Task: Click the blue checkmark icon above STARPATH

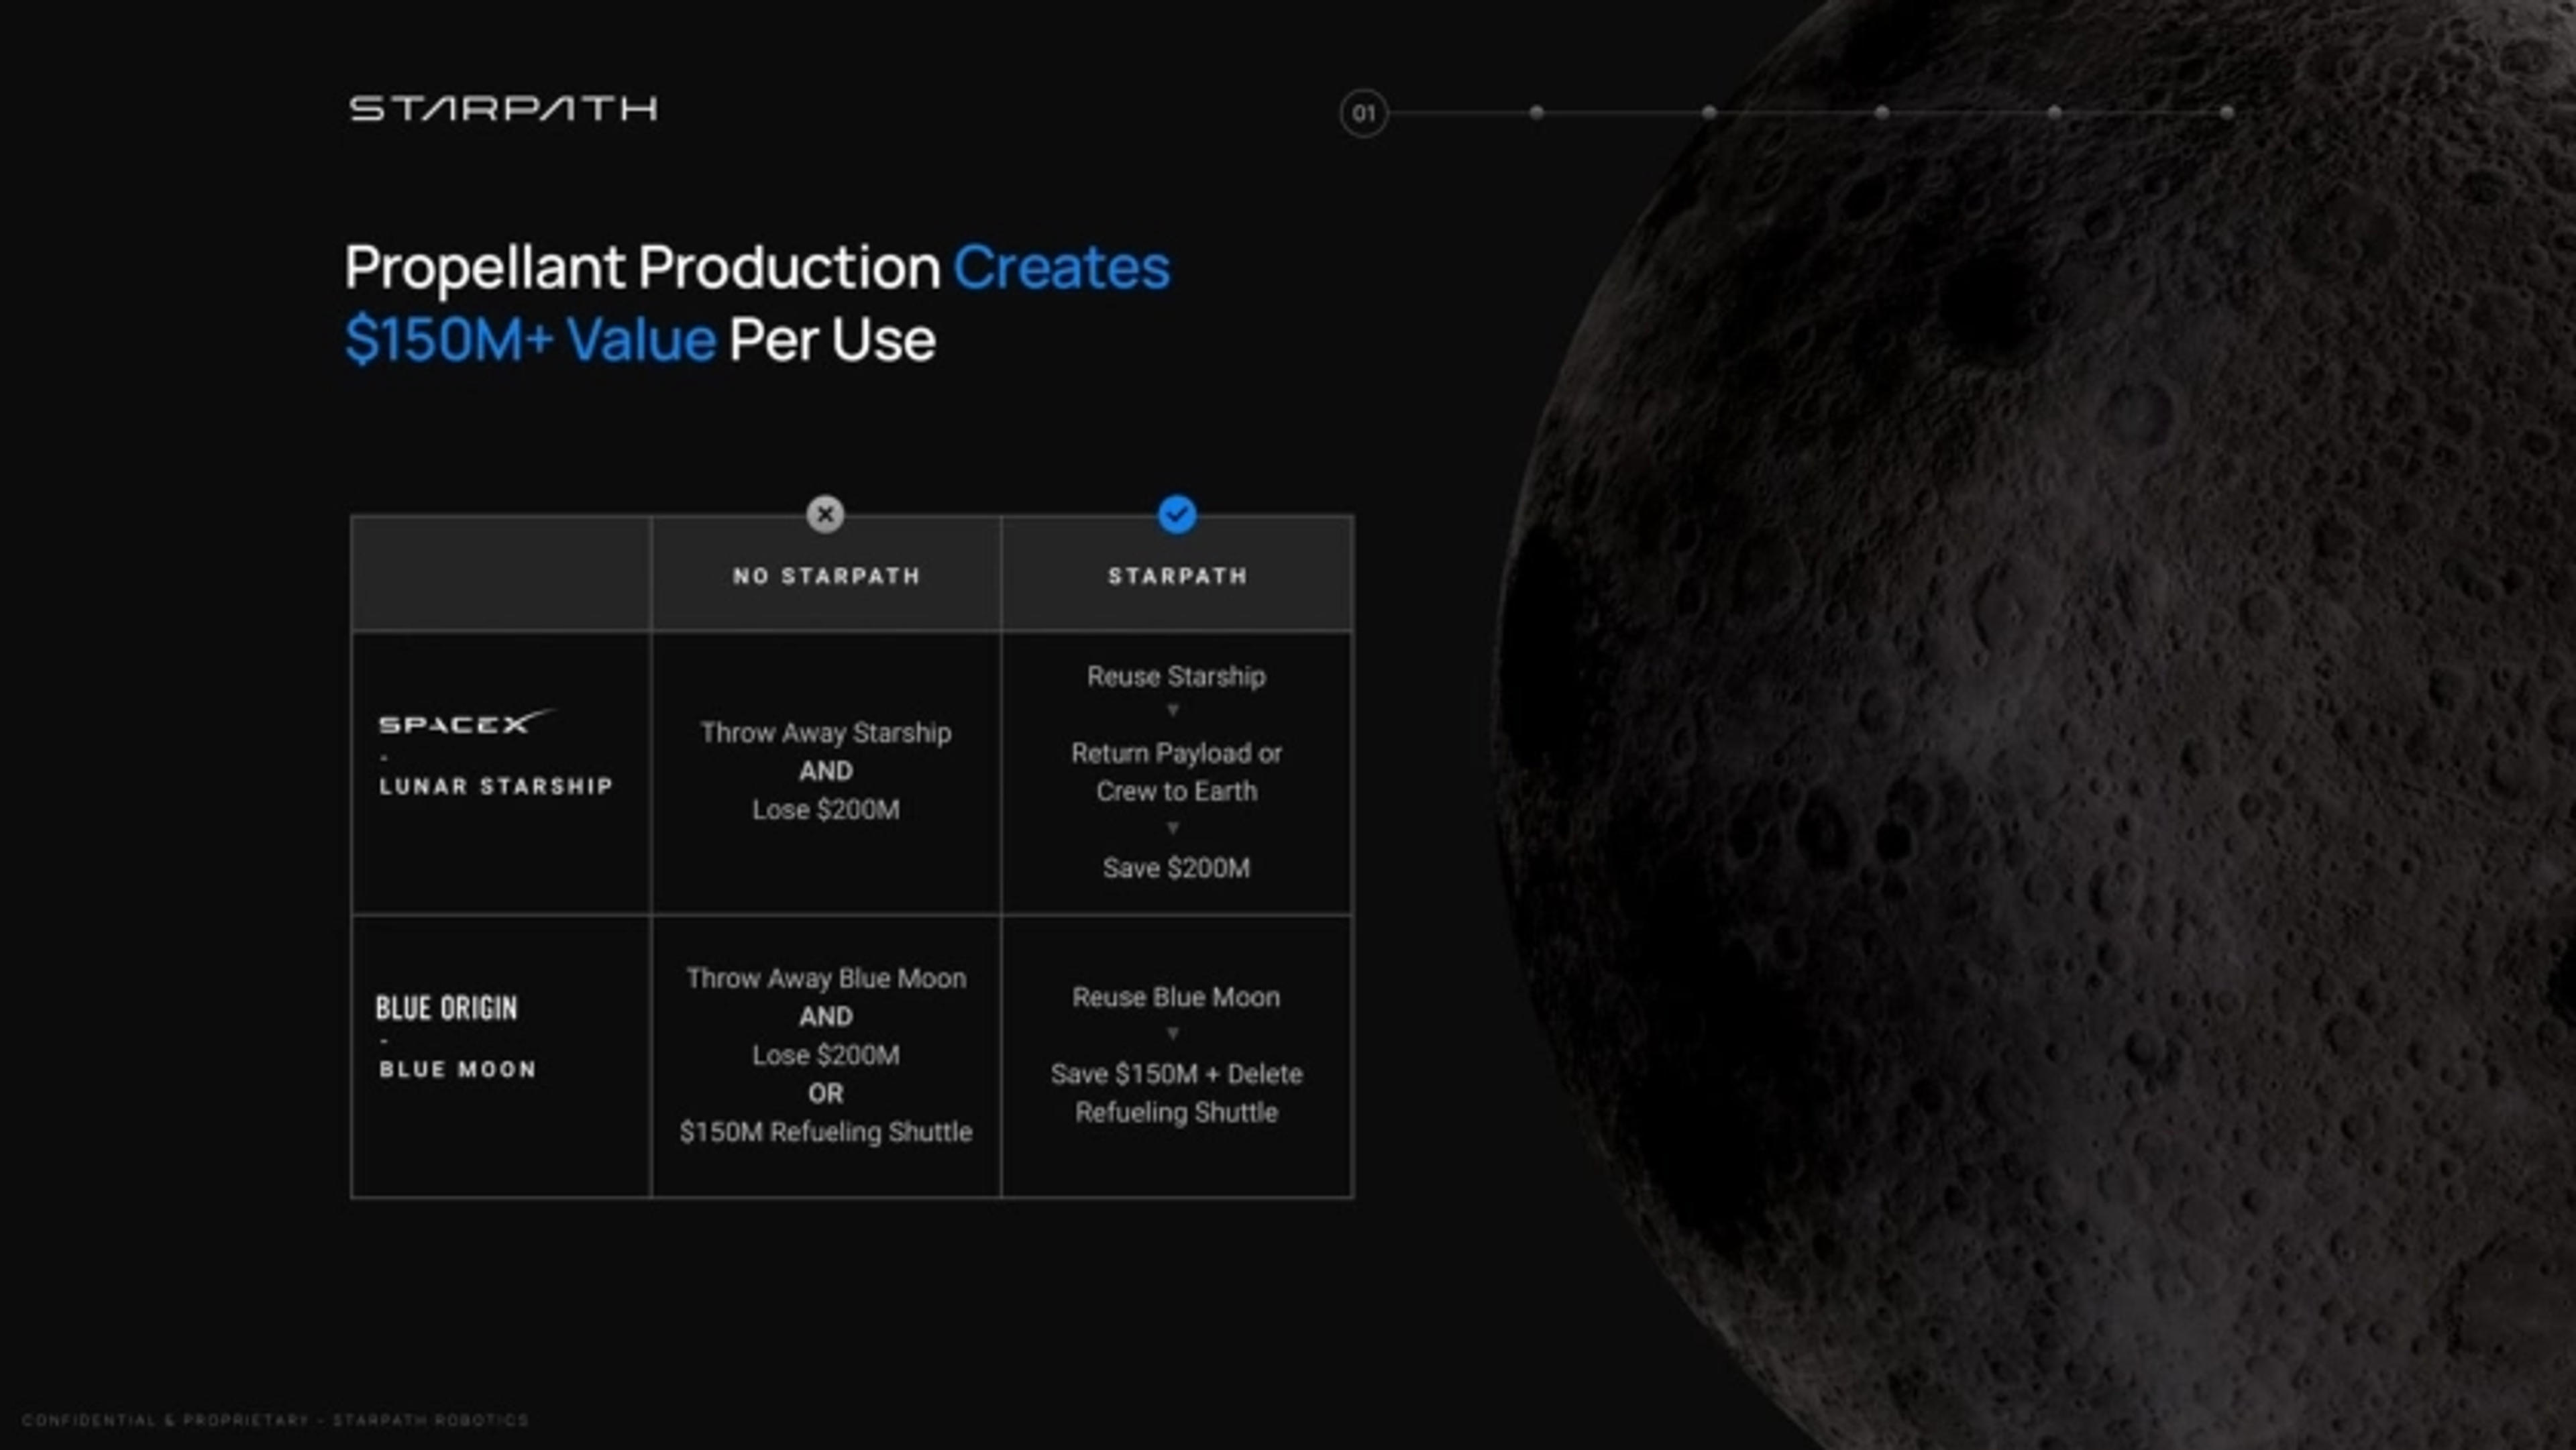Action: pos(1177,514)
